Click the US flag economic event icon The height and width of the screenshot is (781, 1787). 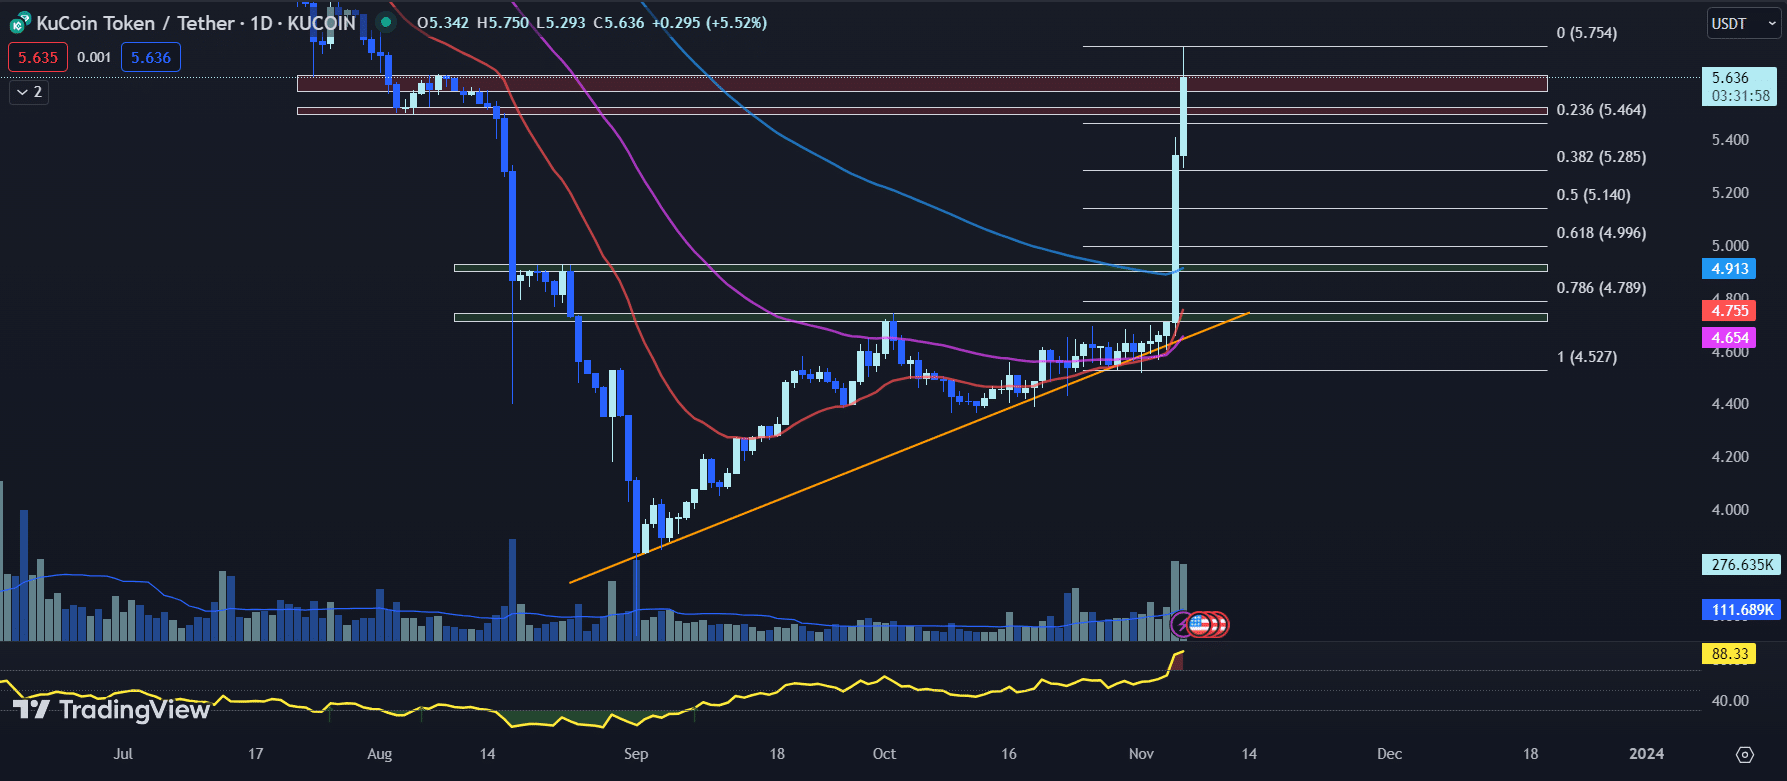[1199, 625]
